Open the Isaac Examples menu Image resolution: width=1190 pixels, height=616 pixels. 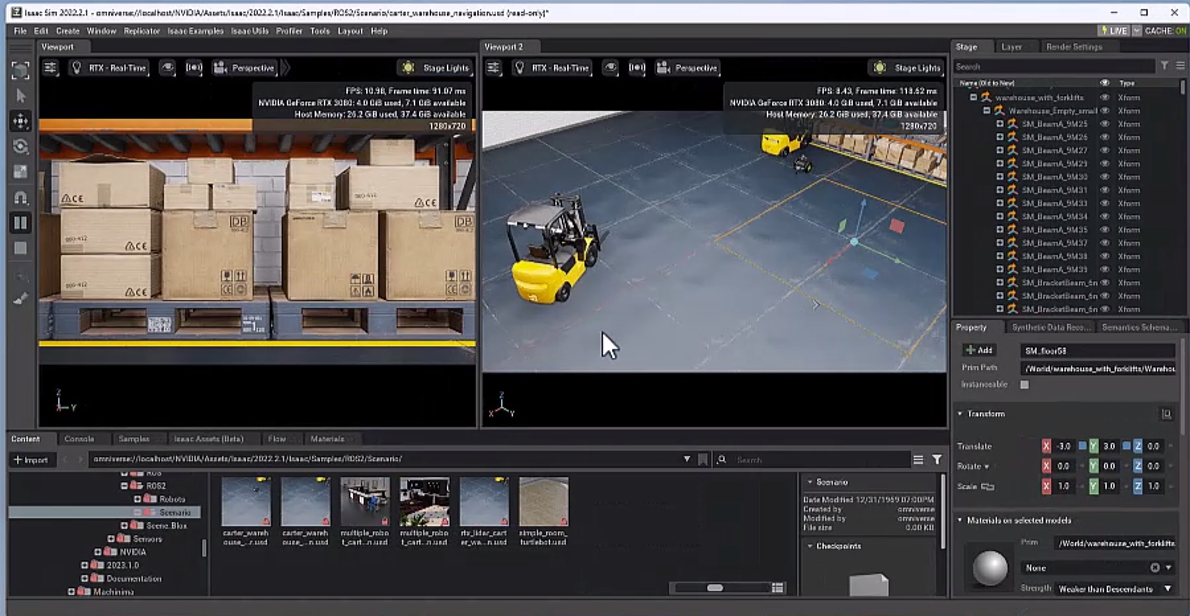(195, 31)
